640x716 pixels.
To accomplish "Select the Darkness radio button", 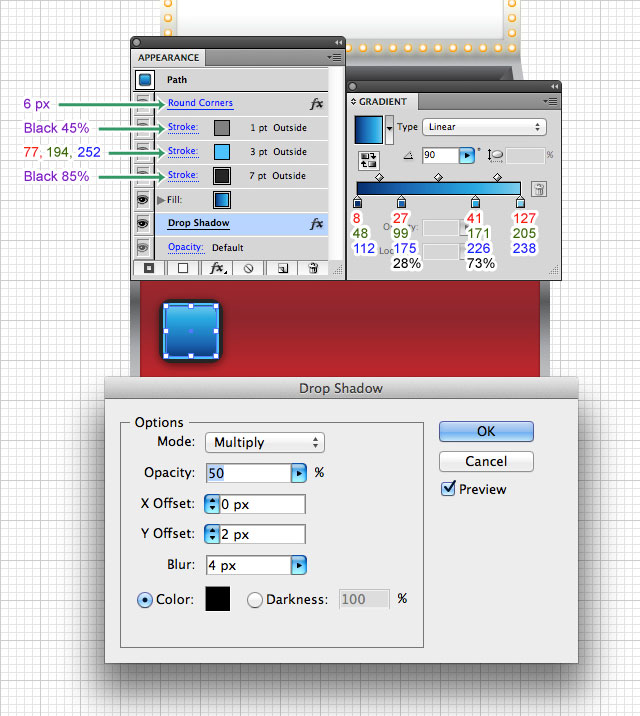I will 255,600.
